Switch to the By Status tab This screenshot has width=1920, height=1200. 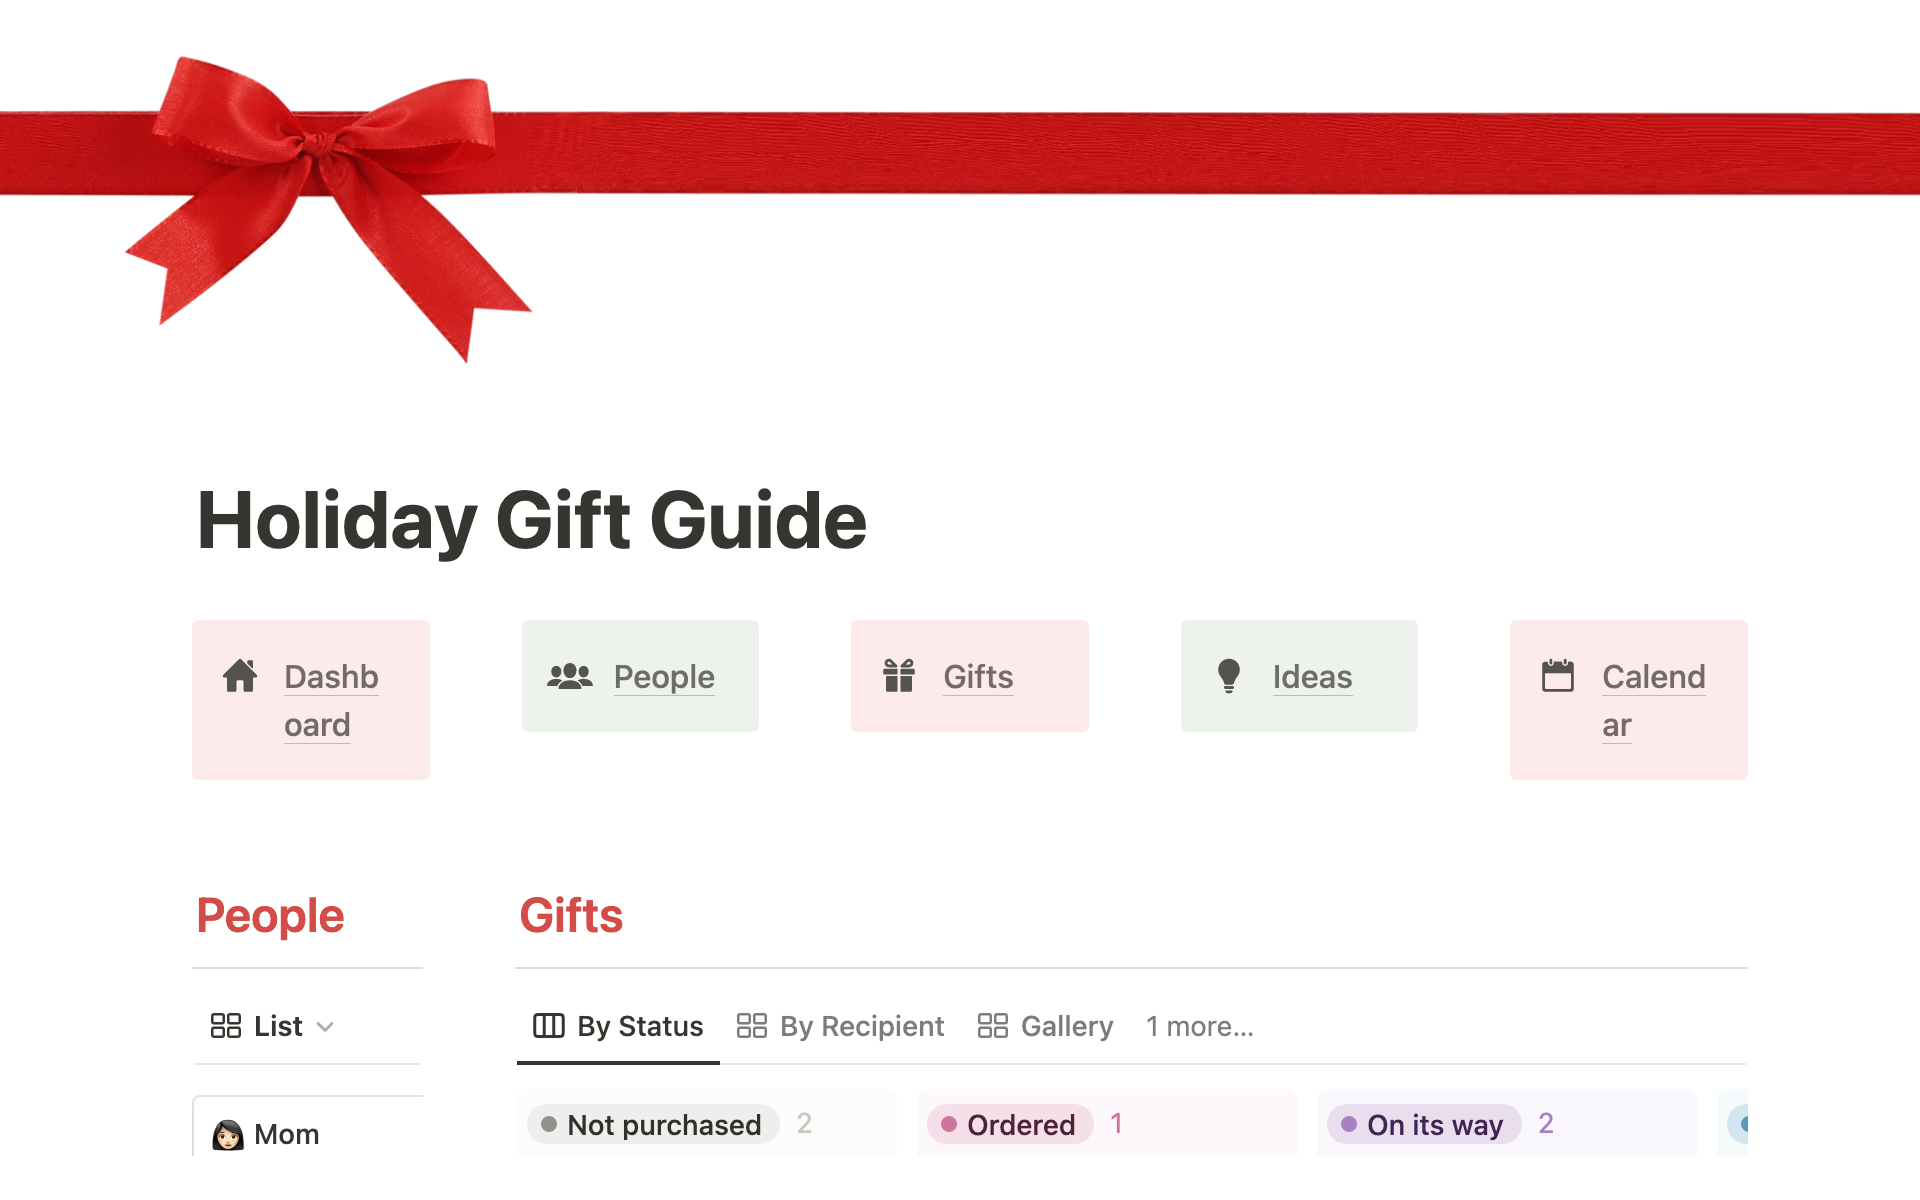click(619, 1026)
